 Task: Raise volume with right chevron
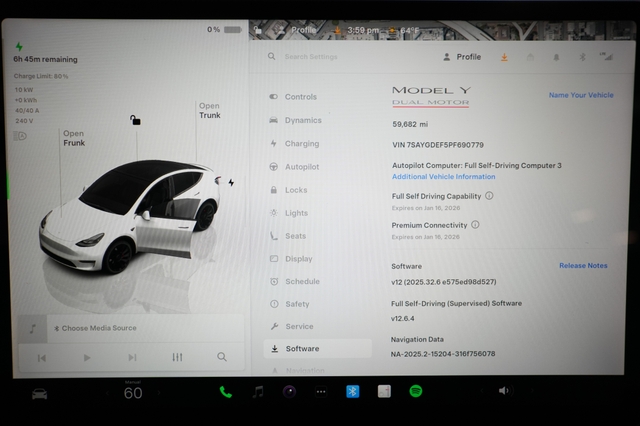[532, 390]
